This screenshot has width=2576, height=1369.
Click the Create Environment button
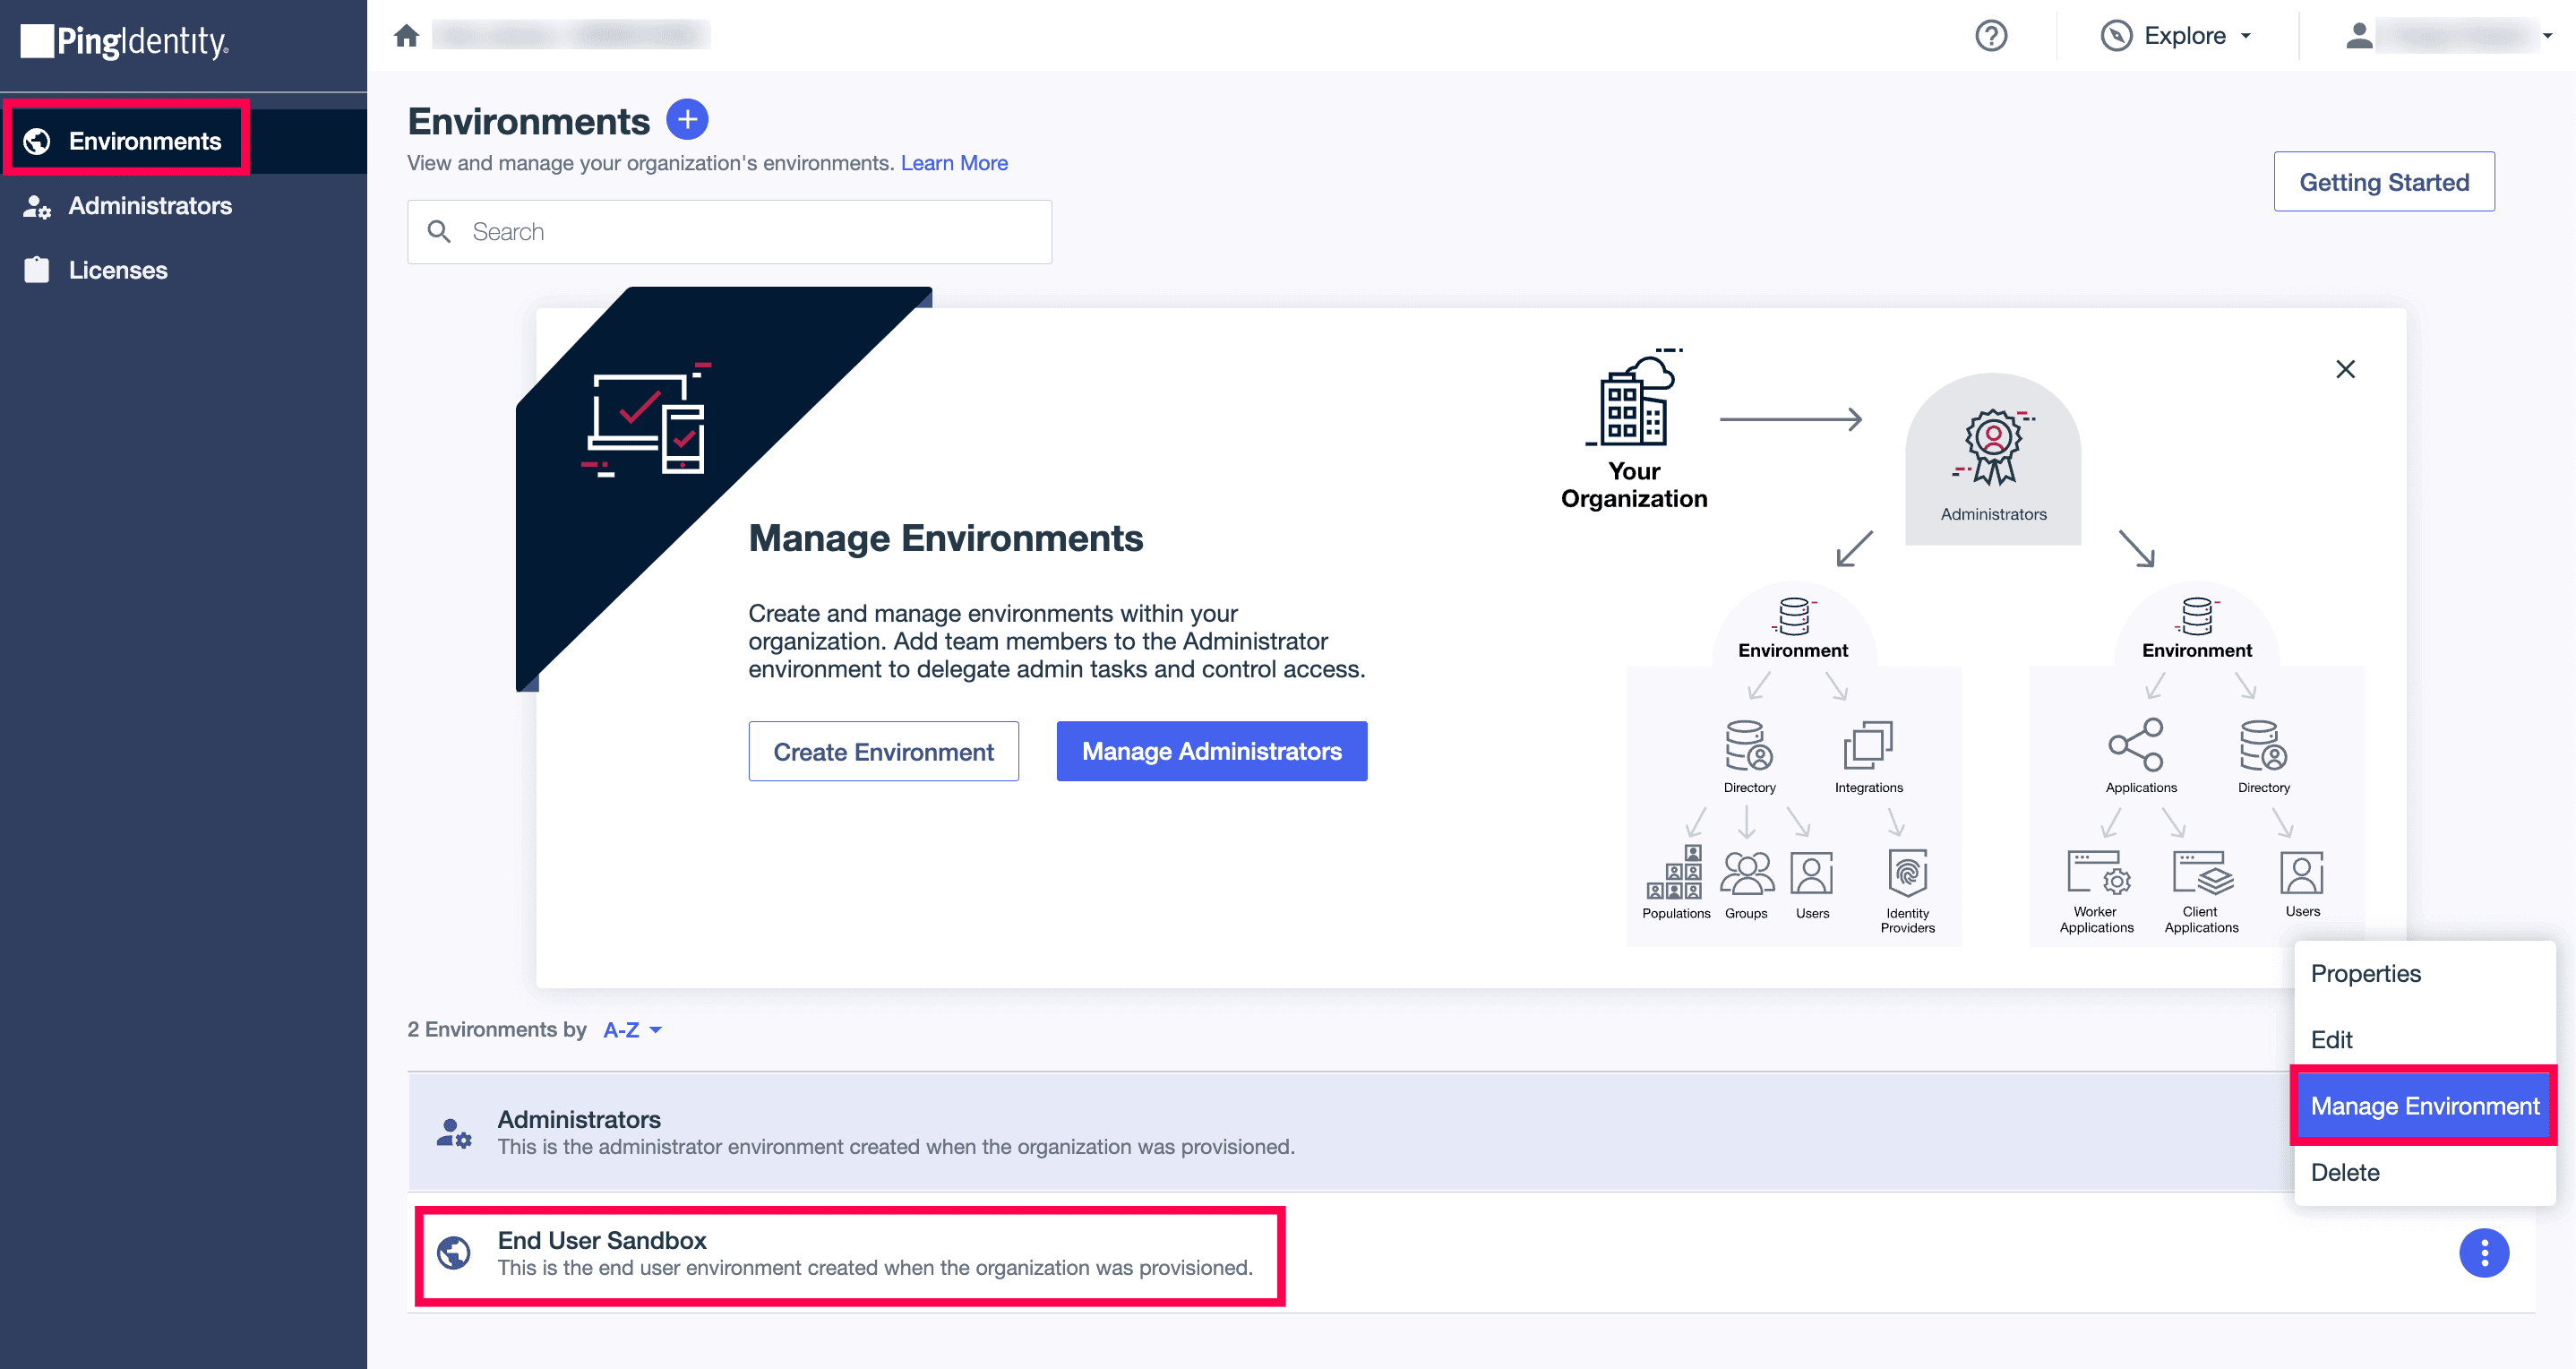coord(883,751)
